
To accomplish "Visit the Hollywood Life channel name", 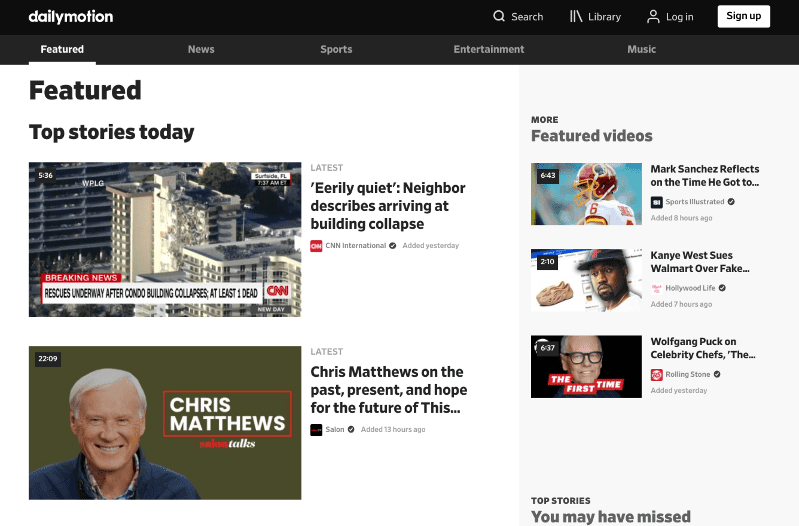I will tap(690, 288).
